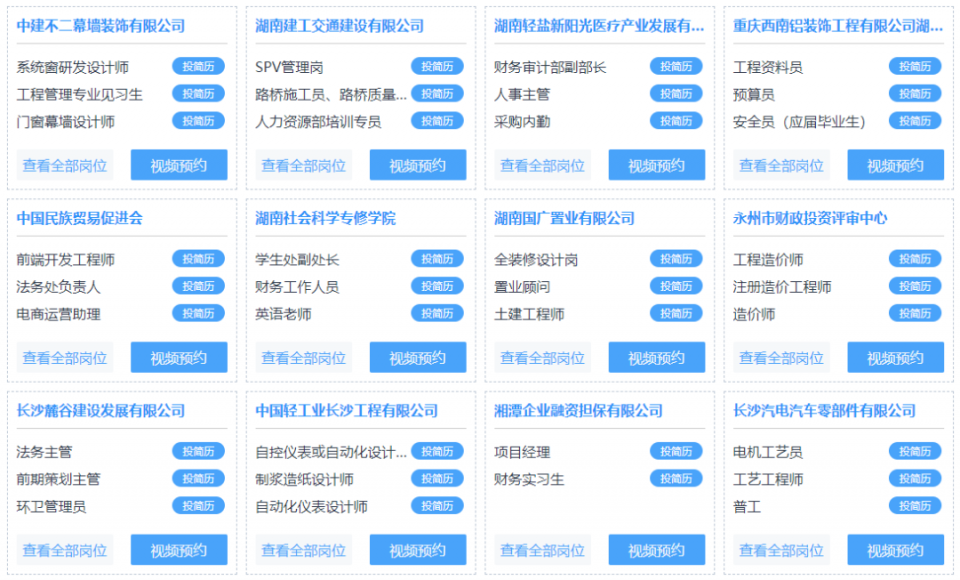View all positions at 长沙汽电汽车零部件
This screenshot has width=960, height=580.
(781, 550)
